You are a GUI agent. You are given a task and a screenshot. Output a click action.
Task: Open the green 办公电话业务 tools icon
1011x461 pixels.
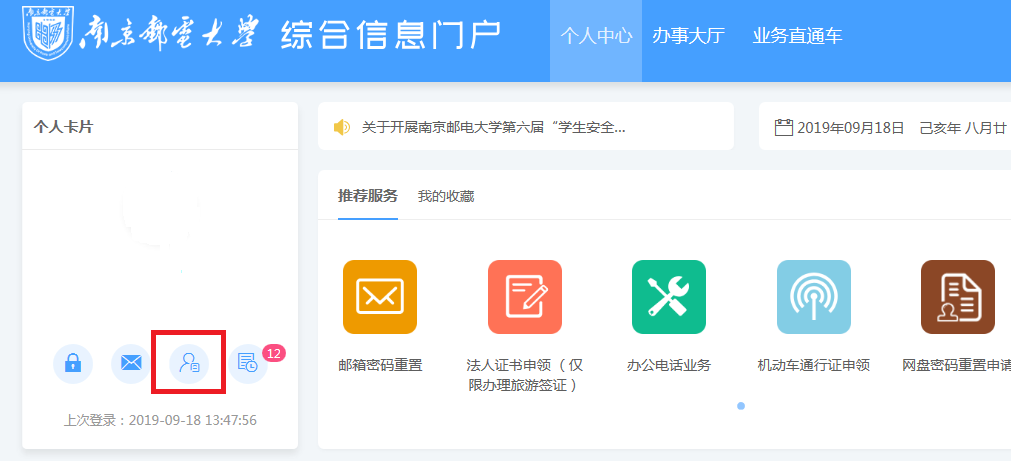[669, 297]
